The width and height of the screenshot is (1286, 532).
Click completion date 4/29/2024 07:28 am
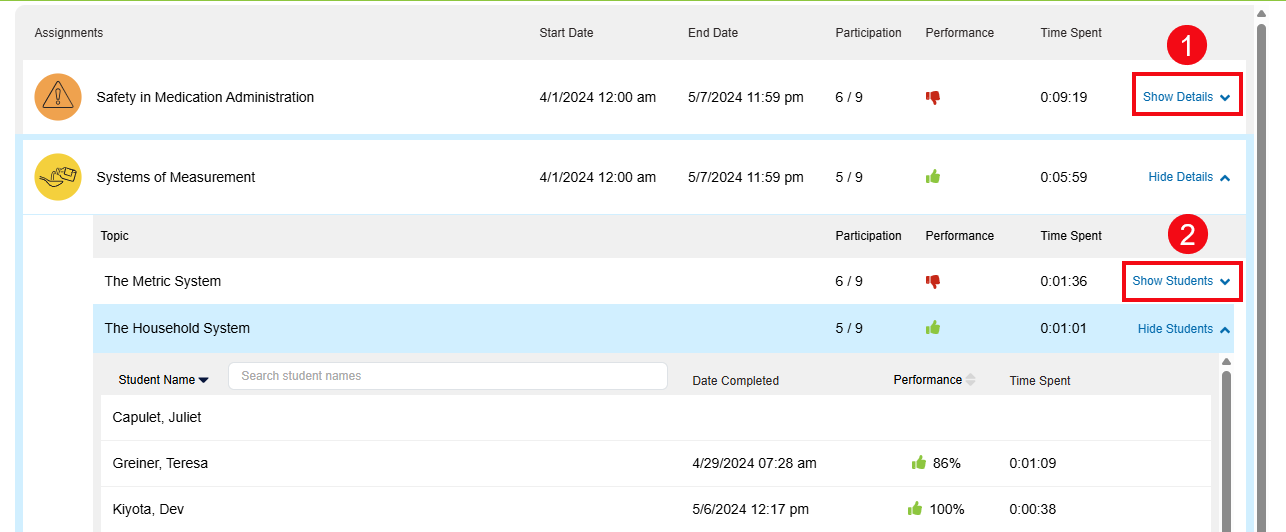[755, 463]
